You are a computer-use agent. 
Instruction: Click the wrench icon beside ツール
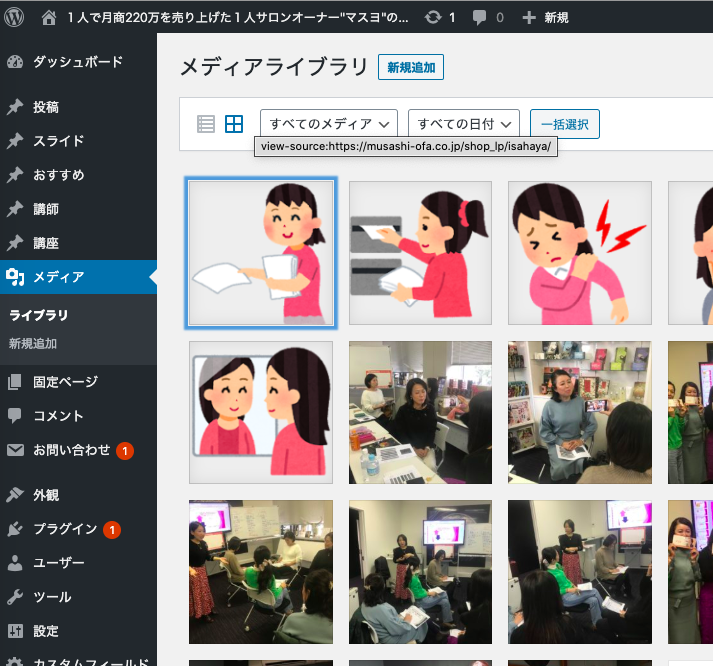coord(15,597)
